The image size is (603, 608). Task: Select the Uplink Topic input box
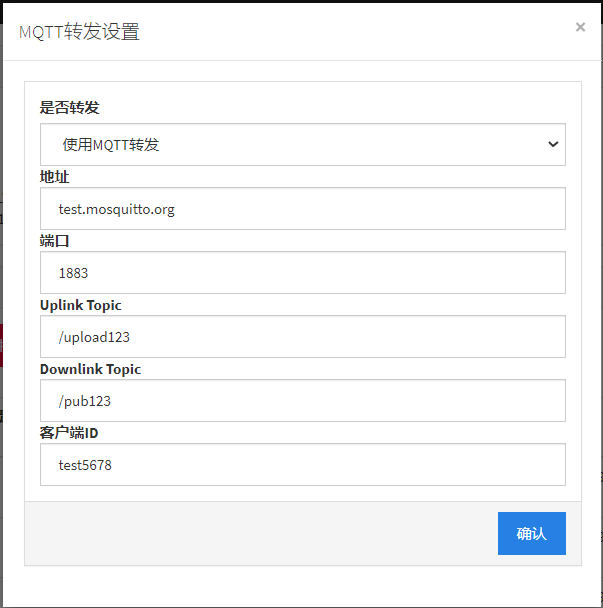[302, 337]
